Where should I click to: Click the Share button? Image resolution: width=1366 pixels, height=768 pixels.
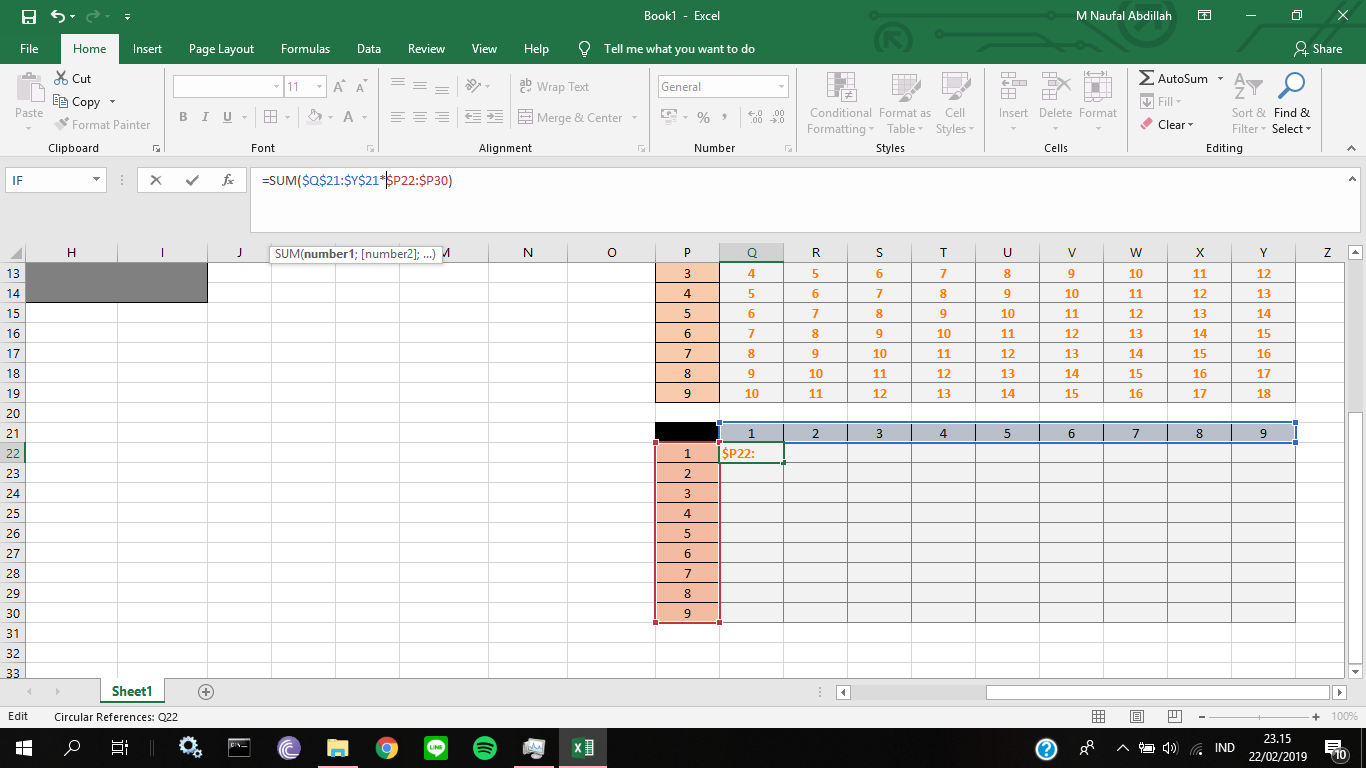click(x=1317, y=48)
